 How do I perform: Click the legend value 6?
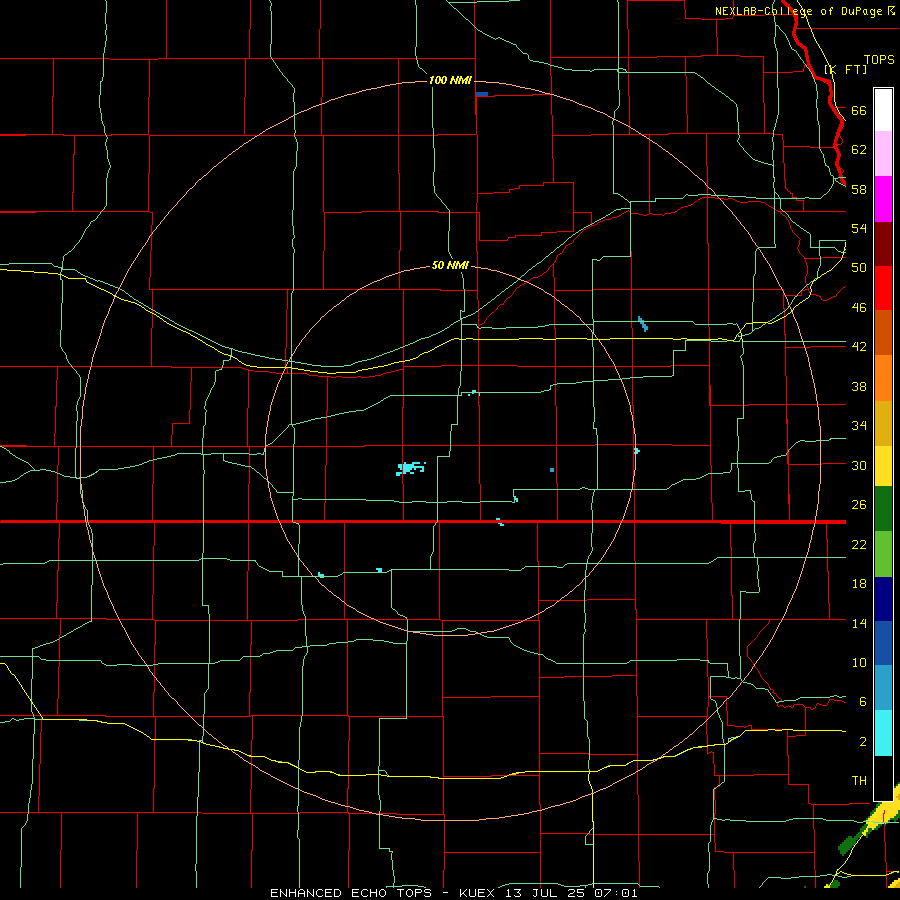click(862, 701)
